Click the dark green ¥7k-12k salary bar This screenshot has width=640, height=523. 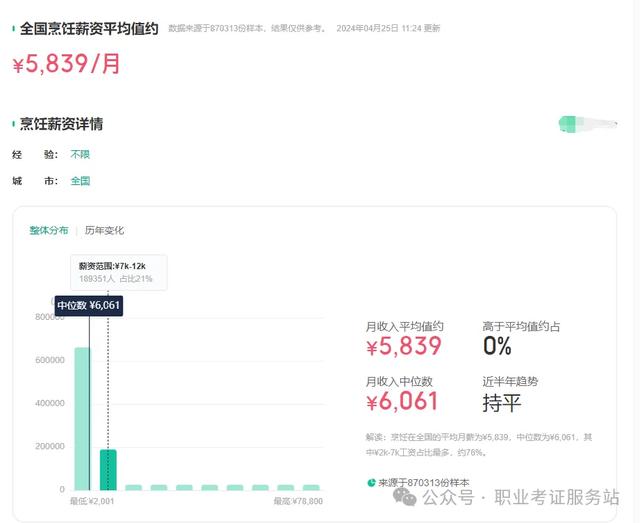(x=108, y=470)
